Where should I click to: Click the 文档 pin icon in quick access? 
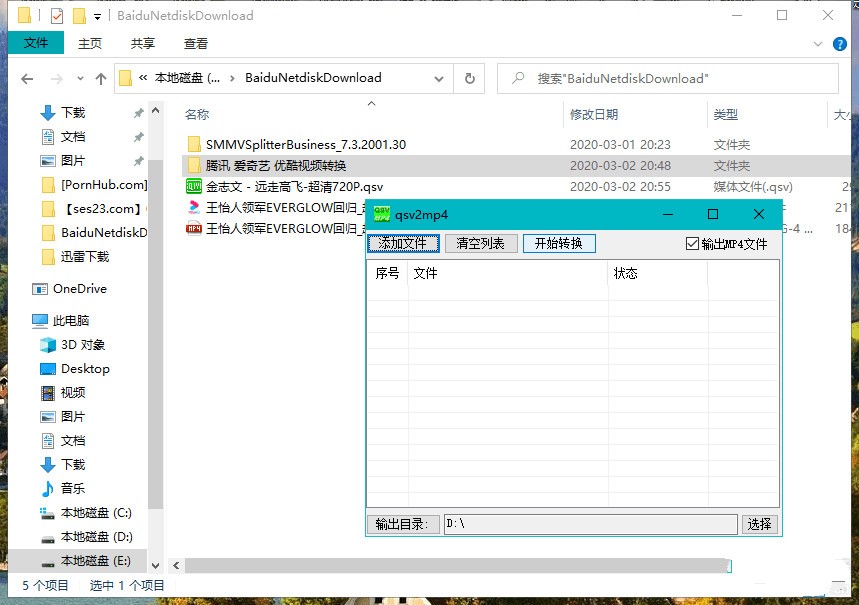click(x=139, y=137)
